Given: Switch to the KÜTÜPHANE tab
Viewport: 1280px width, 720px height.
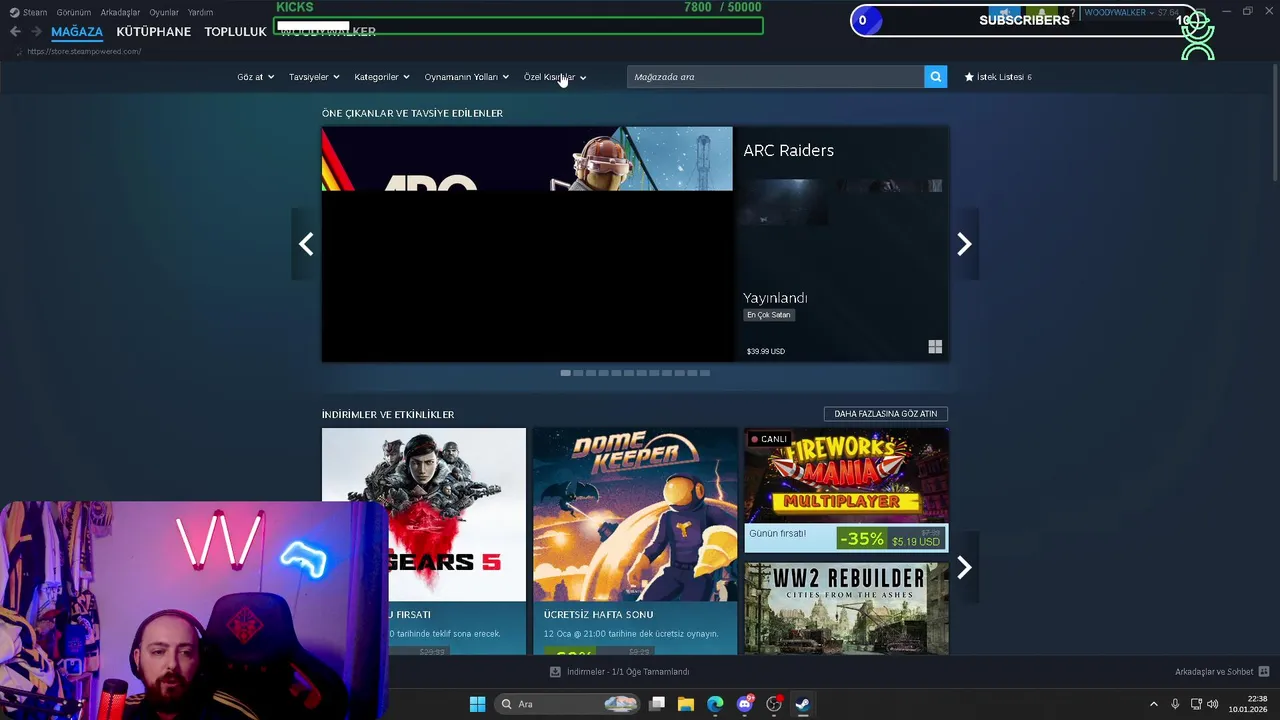Looking at the screenshot, I should pos(153,31).
